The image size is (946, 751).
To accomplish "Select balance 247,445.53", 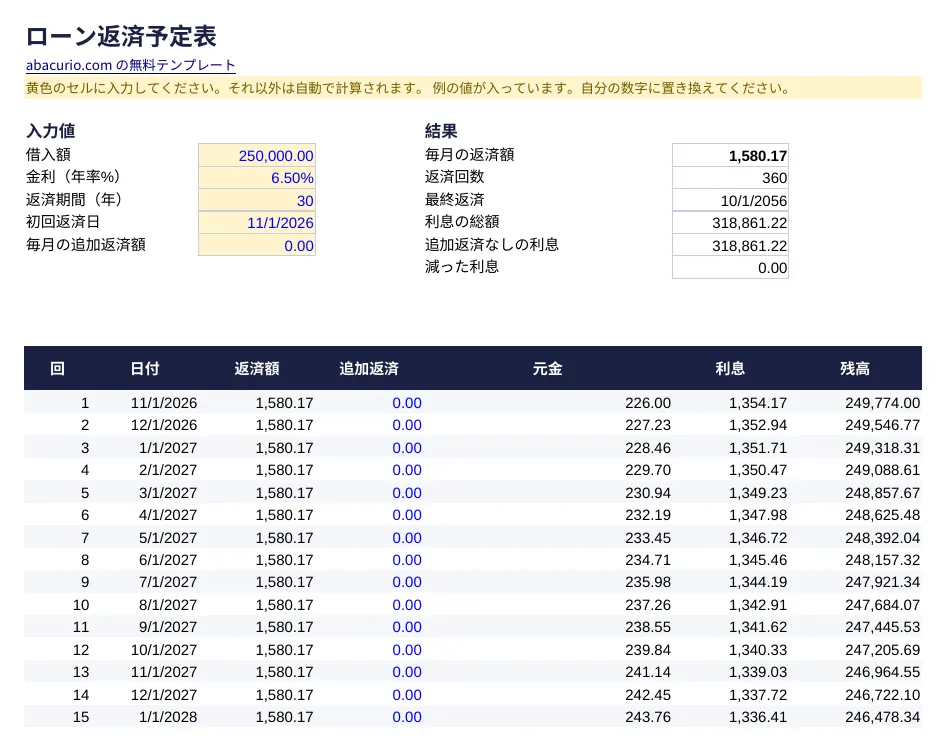I will coord(883,627).
